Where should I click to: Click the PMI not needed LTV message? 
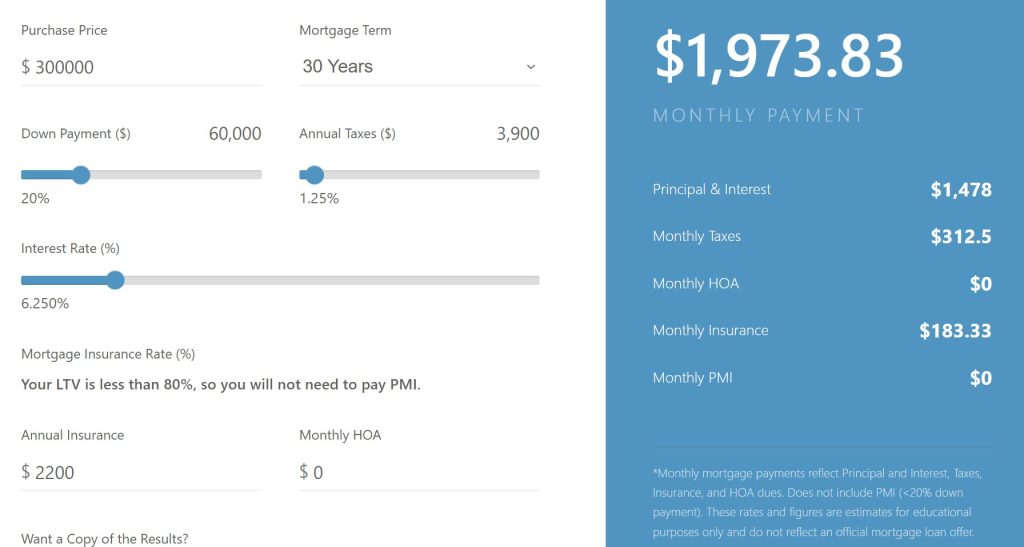[x=221, y=384]
